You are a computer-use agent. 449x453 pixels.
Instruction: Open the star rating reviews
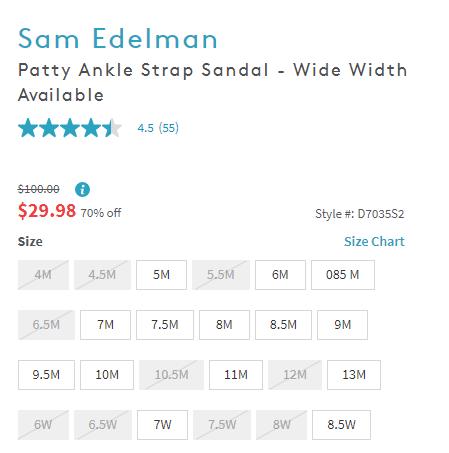click(70, 128)
